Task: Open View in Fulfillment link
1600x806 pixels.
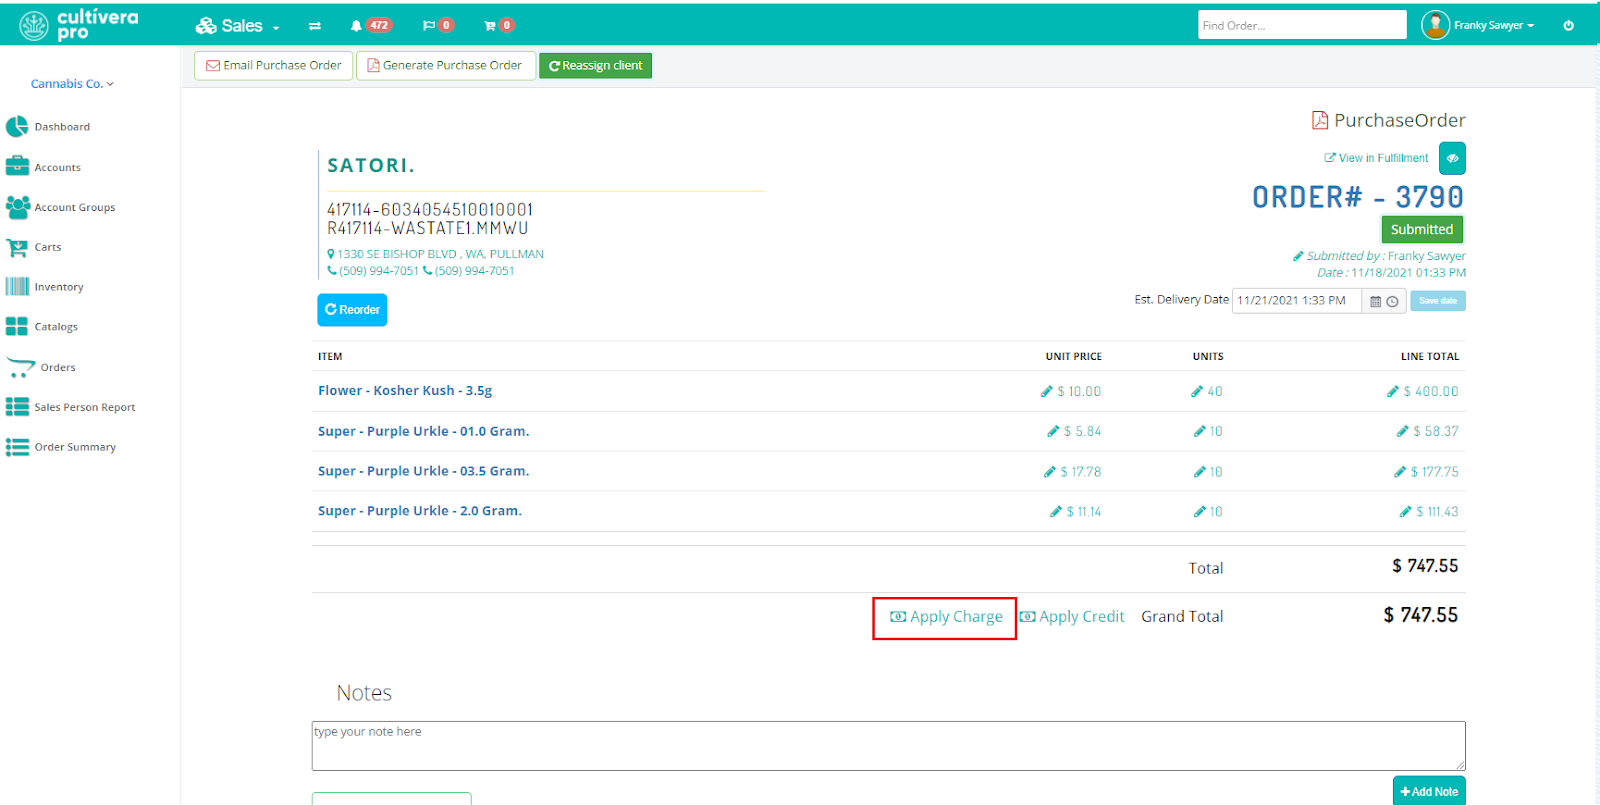Action: click(x=1376, y=158)
